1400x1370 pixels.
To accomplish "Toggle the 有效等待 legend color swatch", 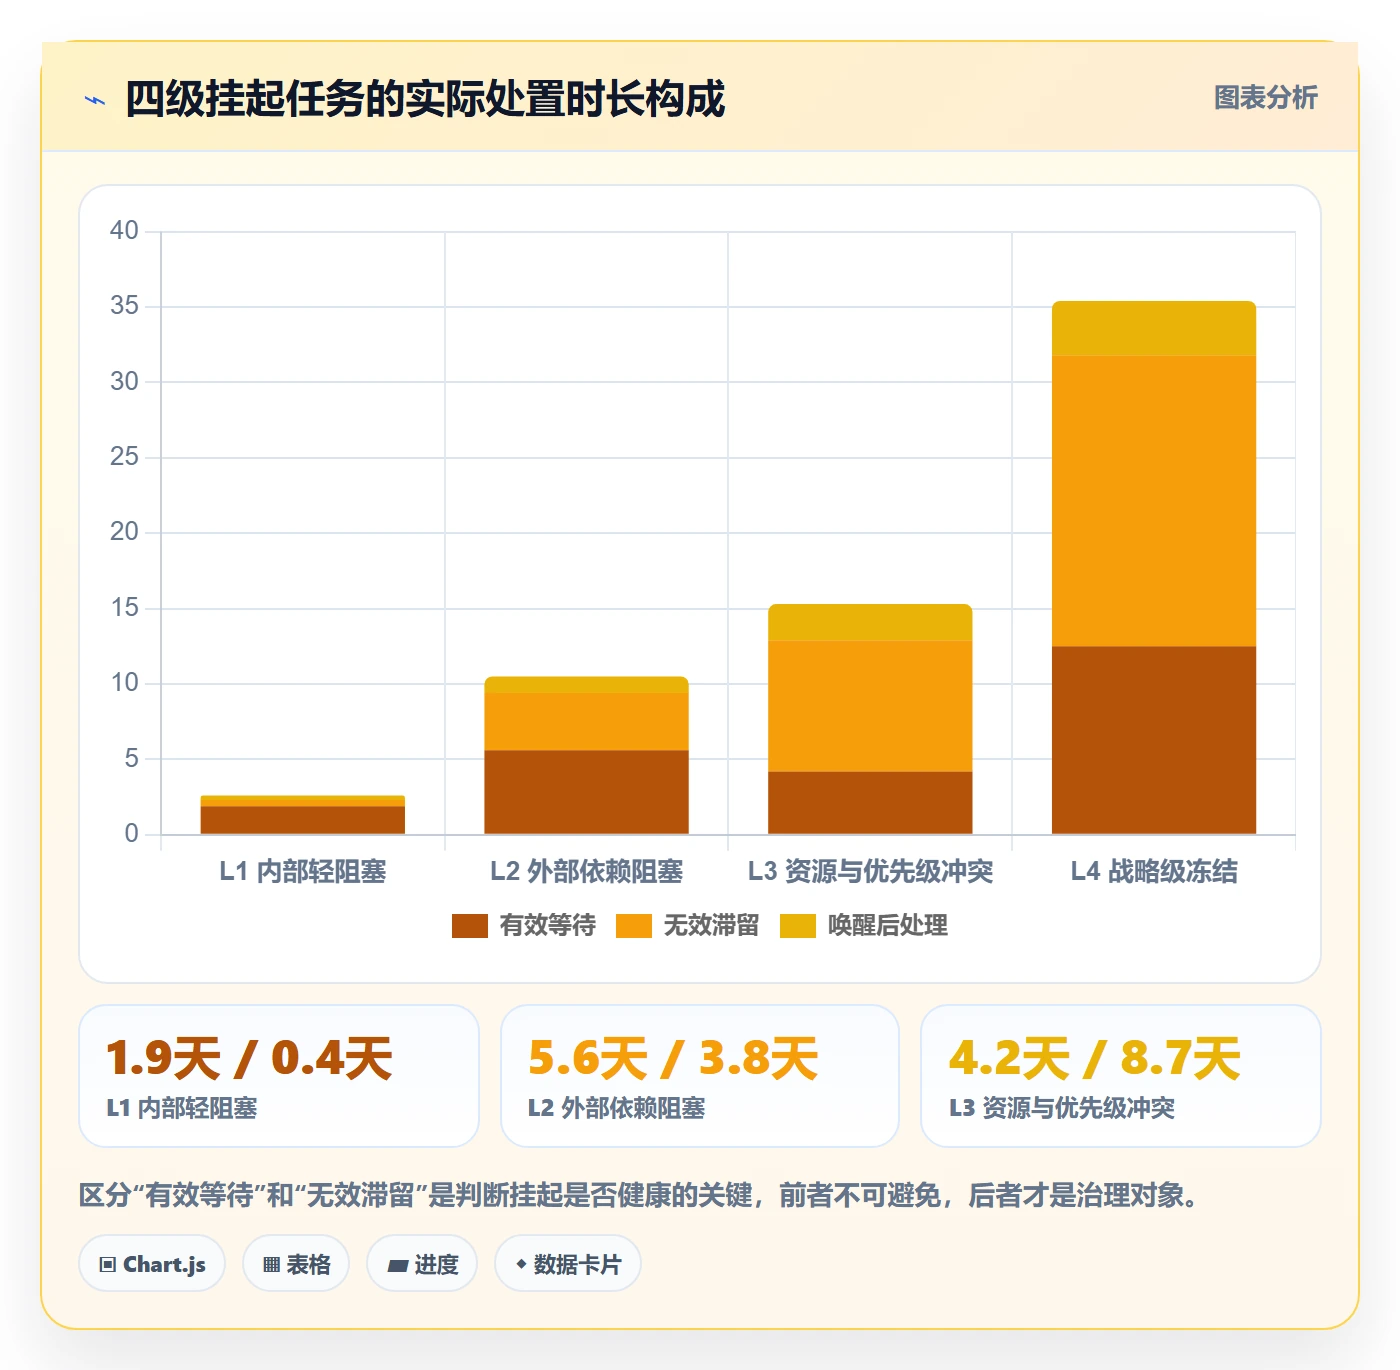I will 469,926.
